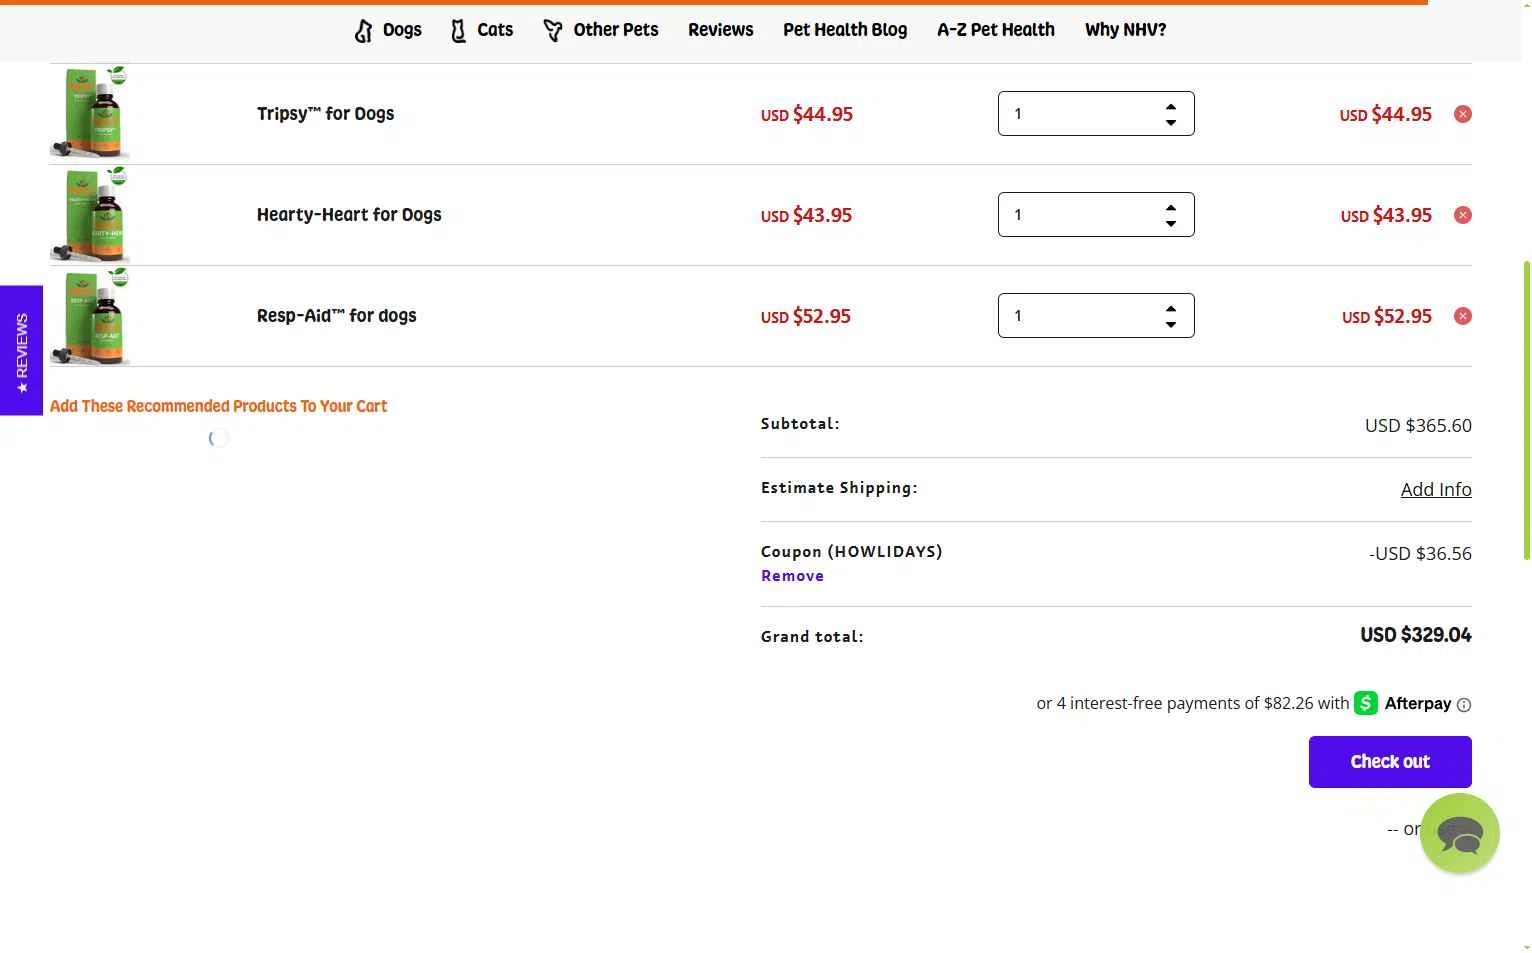The width and height of the screenshot is (1532, 953).
Task: Decrease Hearty-Heart for Dogs quantity
Action: [1170, 223]
